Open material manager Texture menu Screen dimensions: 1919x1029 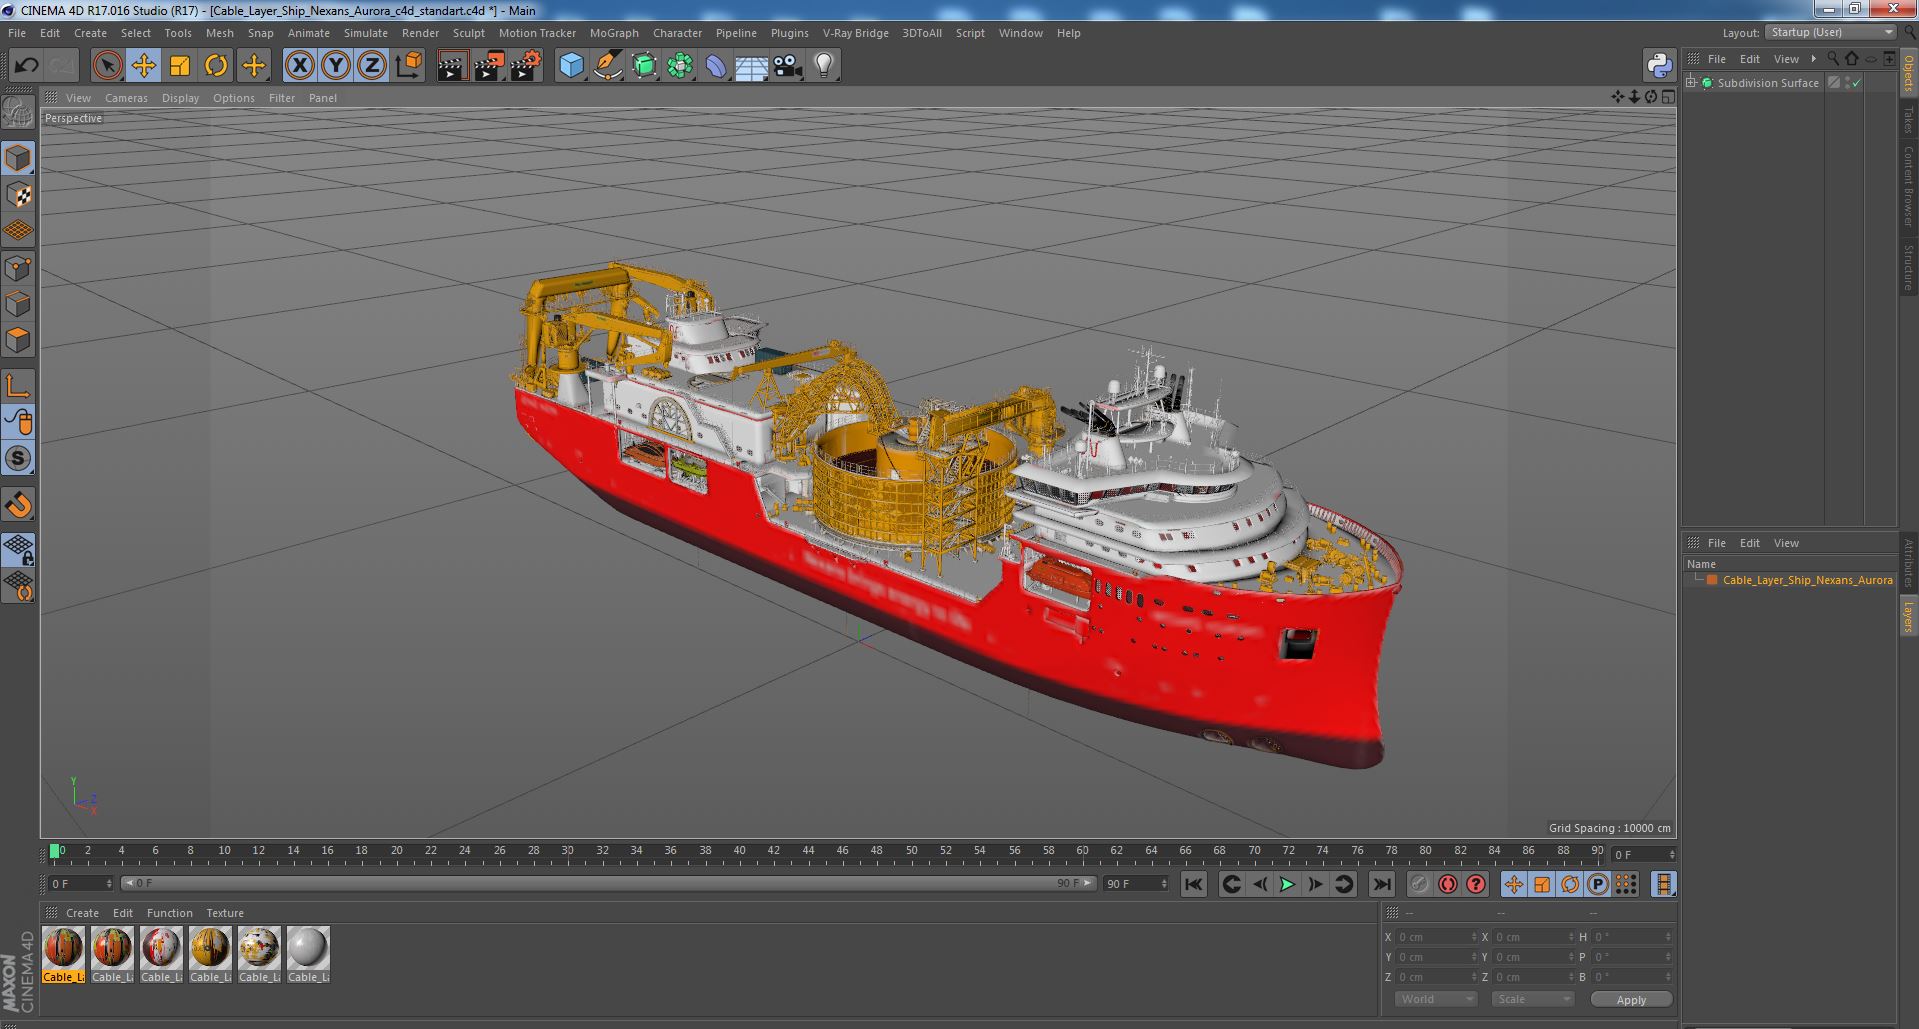point(225,913)
